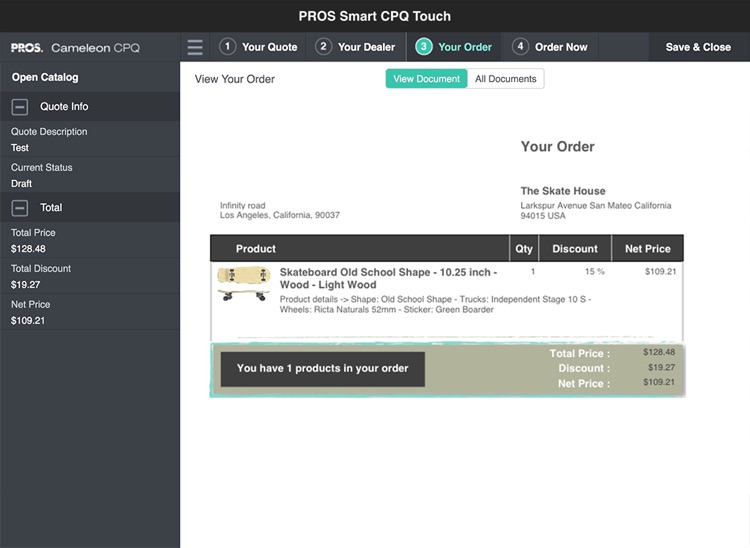Click quantity 1 in the table row
Screen dimensions: 750x548
pos(533,272)
